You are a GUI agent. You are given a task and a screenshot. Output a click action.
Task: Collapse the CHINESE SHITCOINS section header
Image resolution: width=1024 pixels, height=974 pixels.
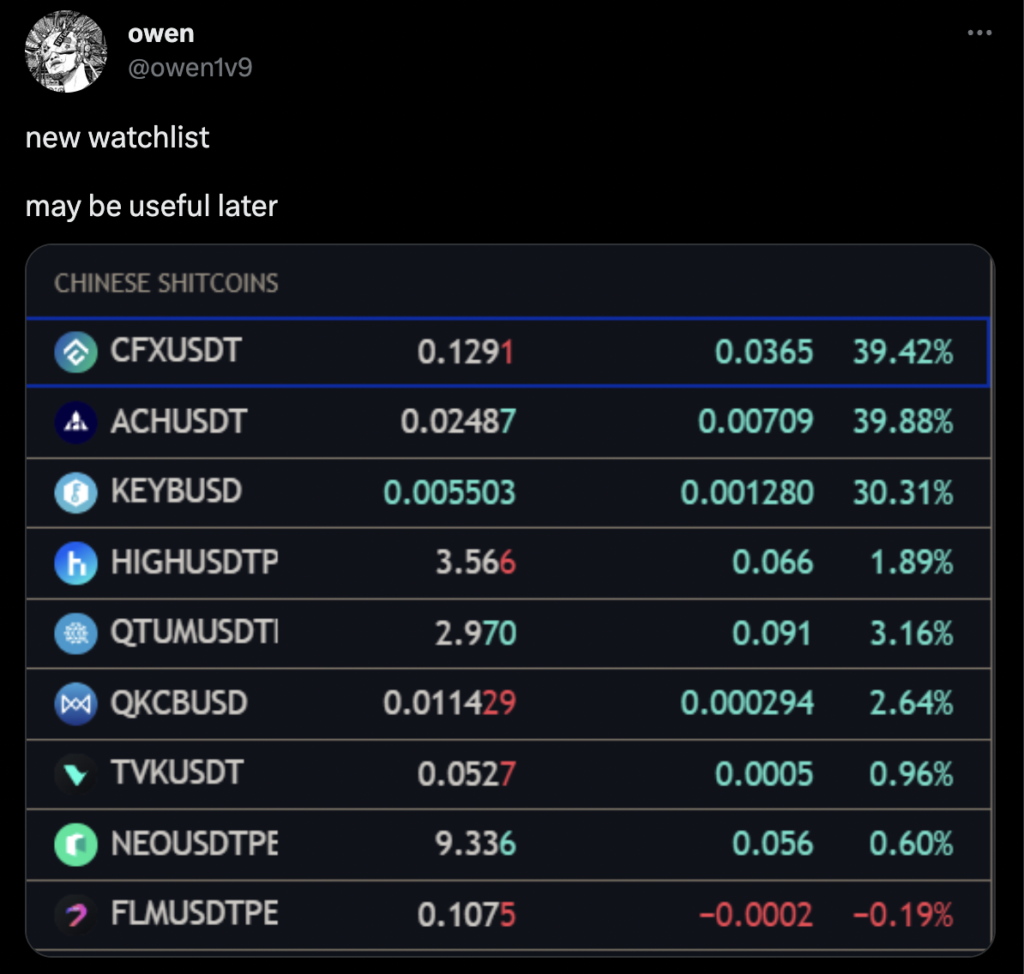[x=166, y=284]
